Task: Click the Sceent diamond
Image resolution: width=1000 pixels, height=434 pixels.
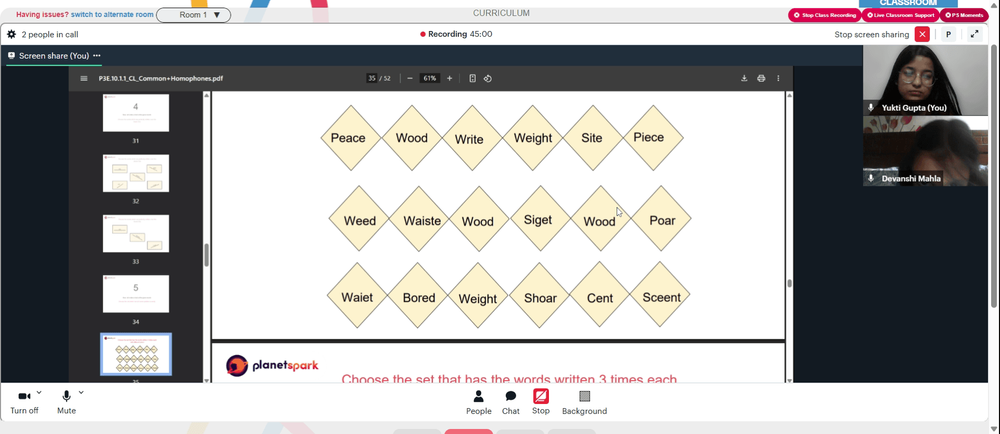Action: tap(661, 296)
